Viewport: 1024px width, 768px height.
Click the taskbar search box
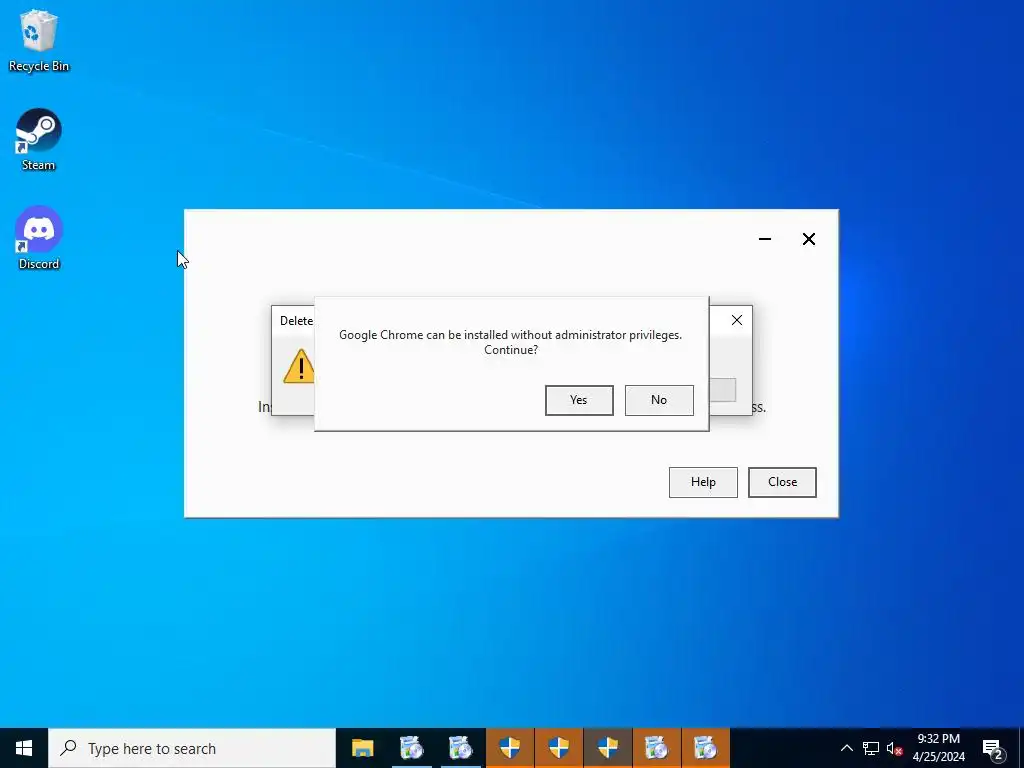coord(192,748)
